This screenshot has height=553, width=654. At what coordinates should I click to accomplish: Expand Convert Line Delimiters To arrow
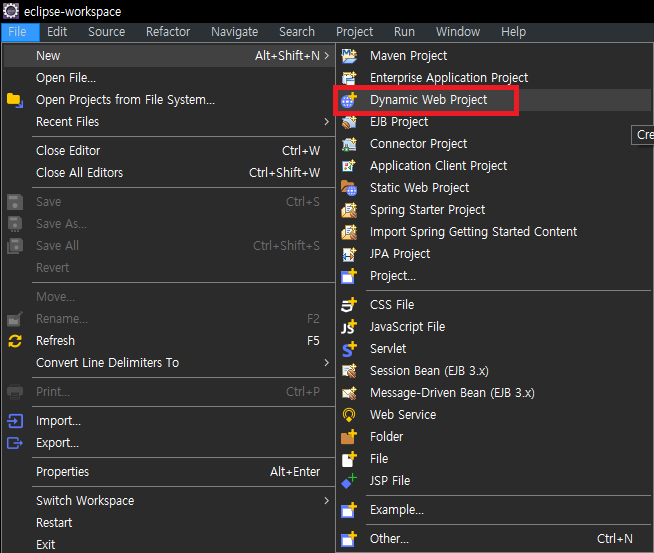(x=327, y=363)
